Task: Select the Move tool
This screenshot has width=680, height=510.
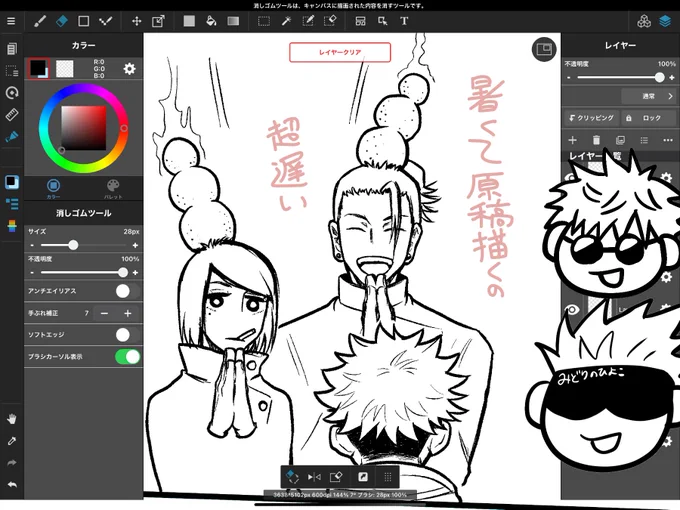Action: coord(137,21)
